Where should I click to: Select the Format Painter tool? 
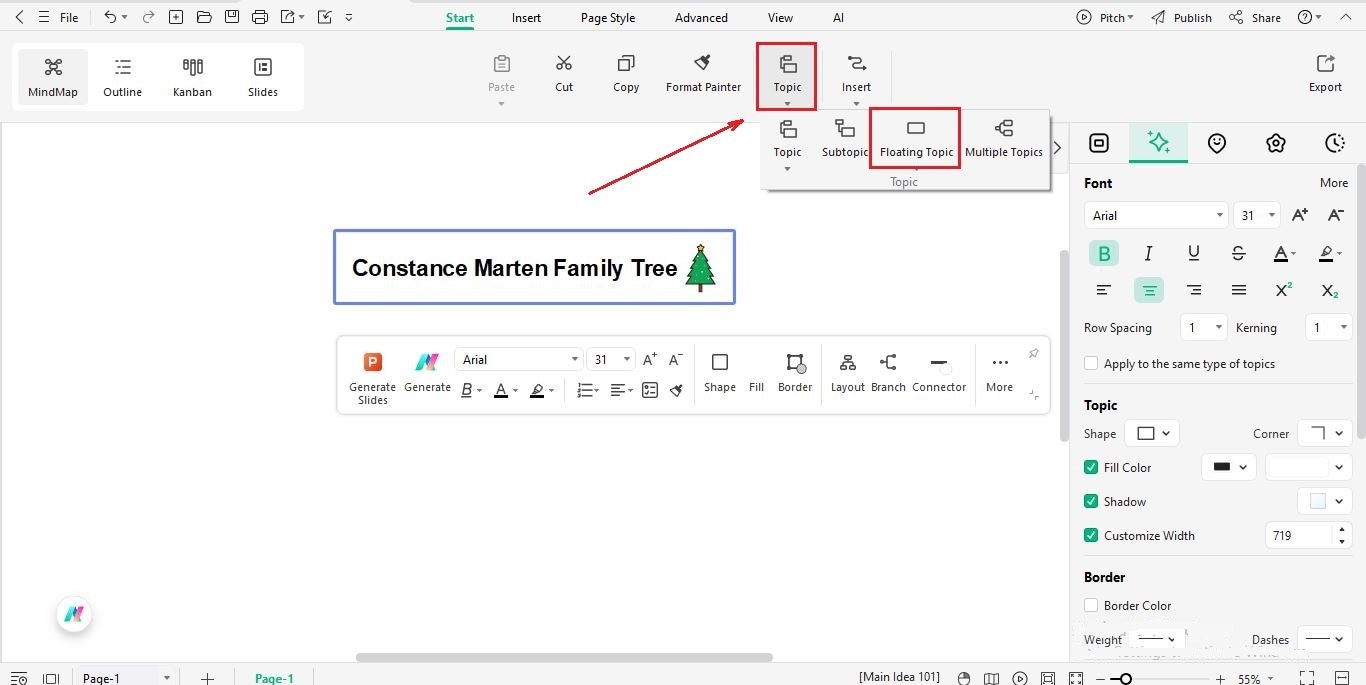pos(703,73)
